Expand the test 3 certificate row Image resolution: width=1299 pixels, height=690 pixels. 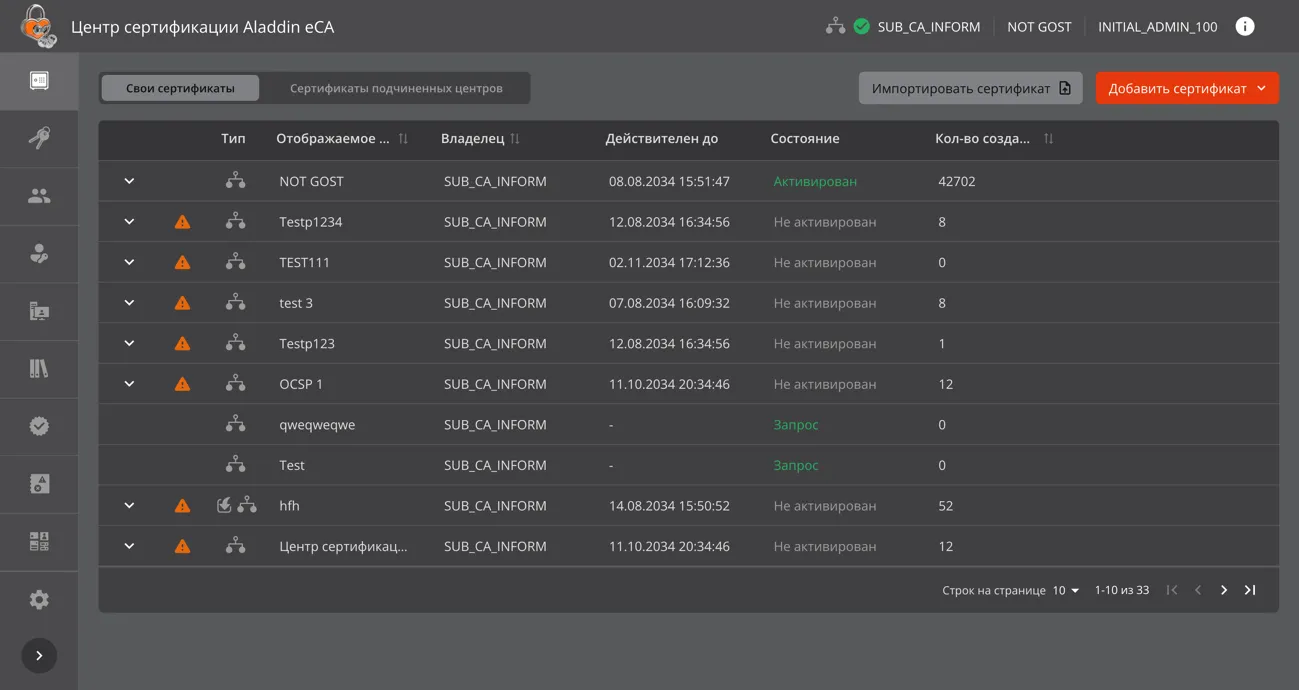[x=129, y=303]
